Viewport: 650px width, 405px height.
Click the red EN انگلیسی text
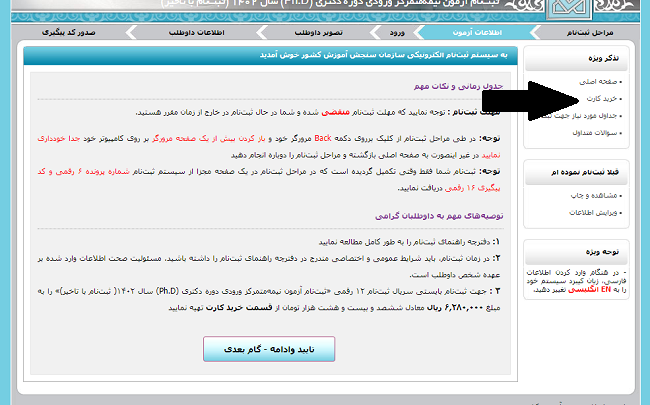click(589, 289)
